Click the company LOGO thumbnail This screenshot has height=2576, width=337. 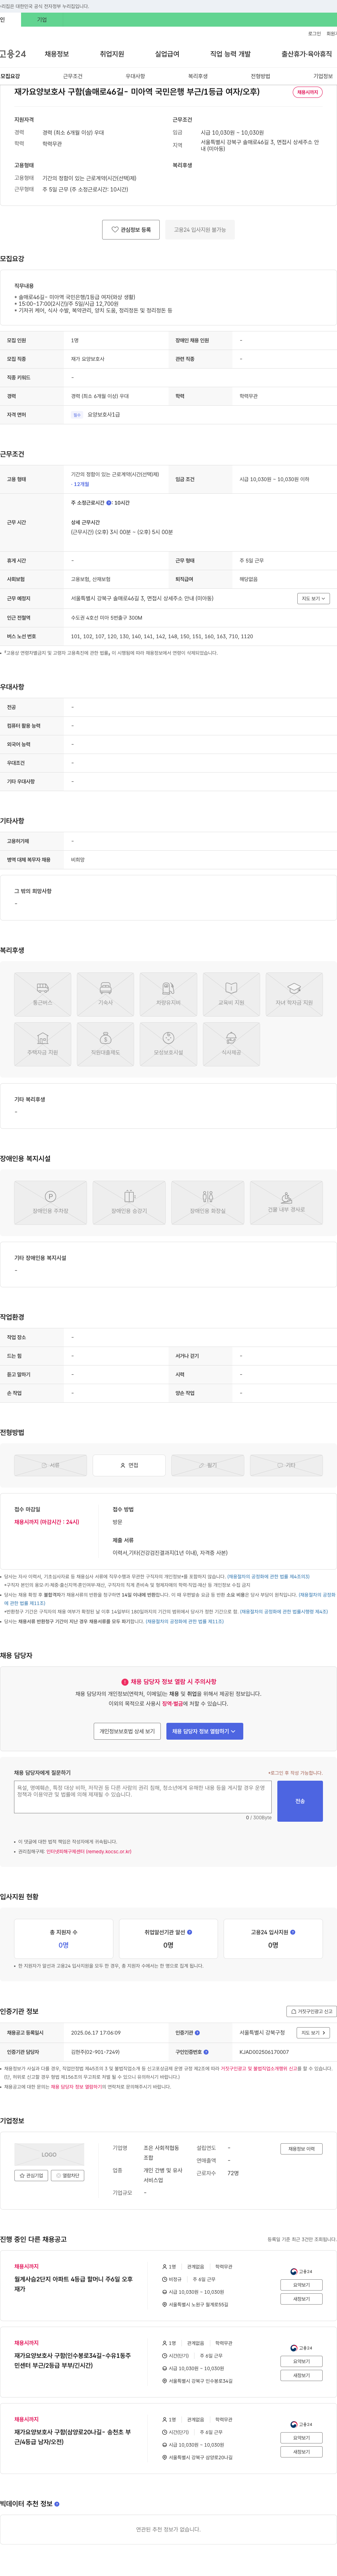(49, 2155)
